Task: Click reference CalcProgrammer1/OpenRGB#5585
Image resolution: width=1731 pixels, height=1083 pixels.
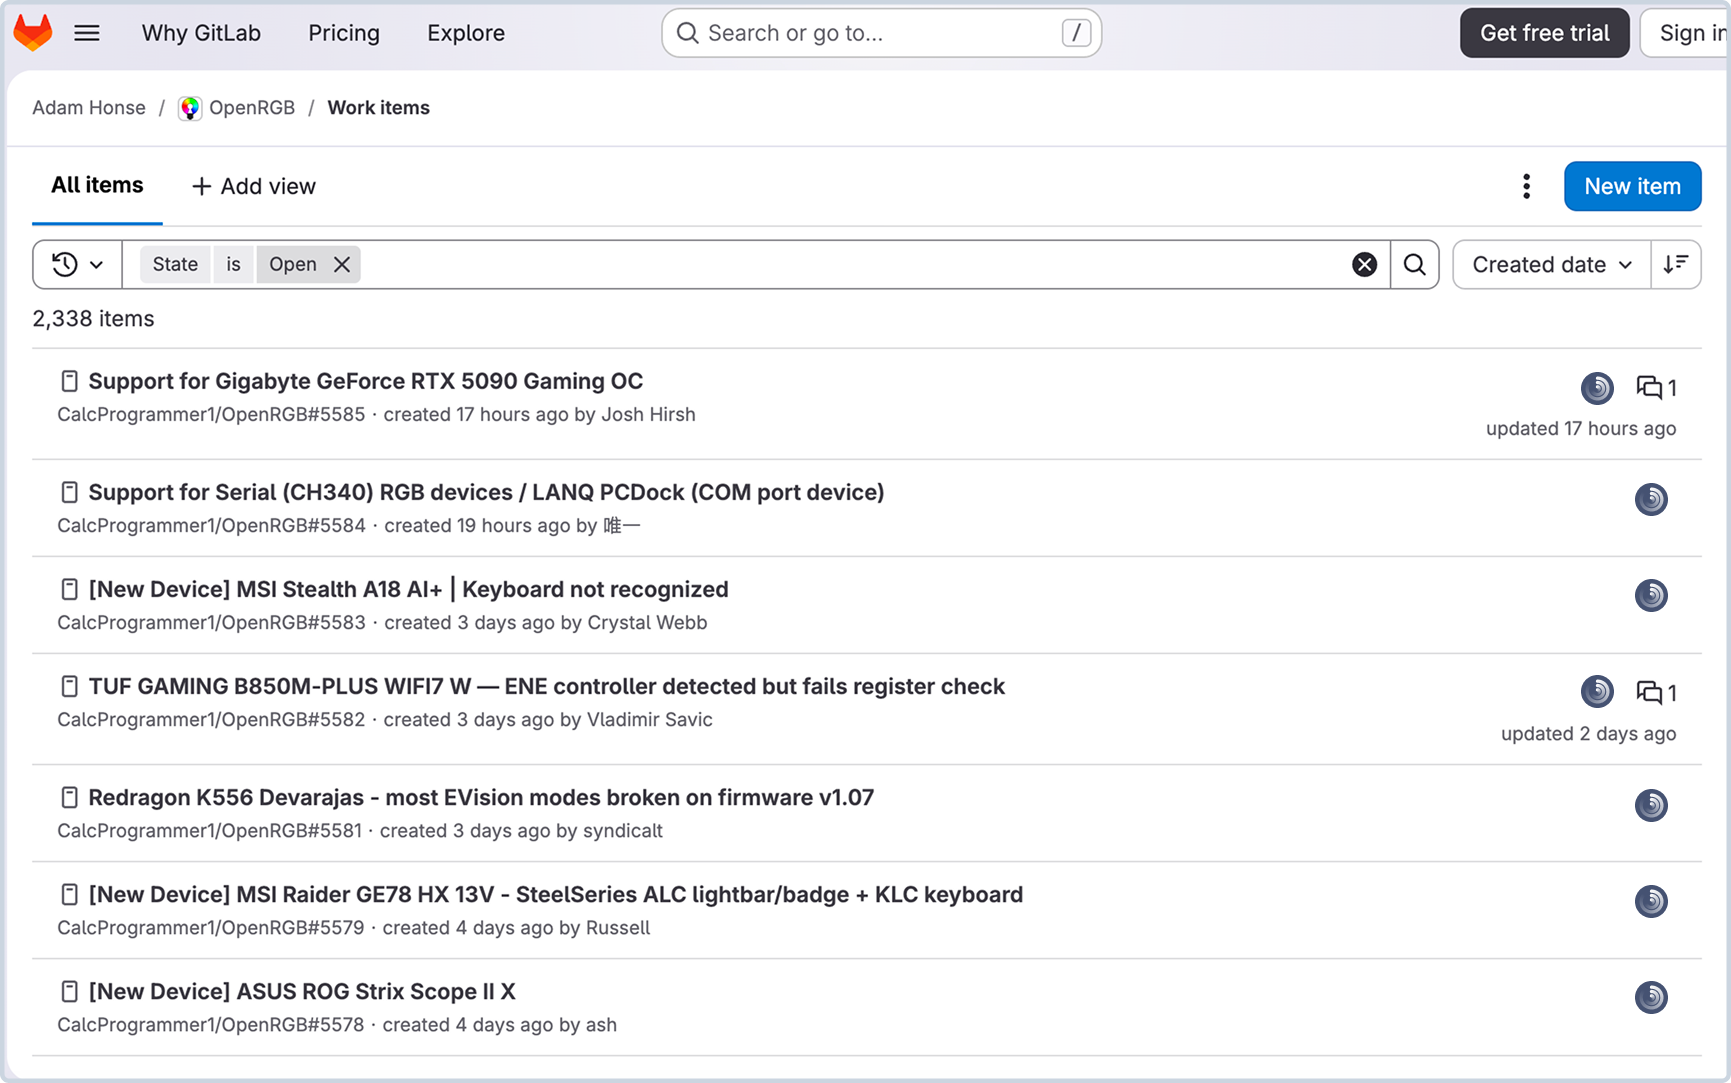Action: (x=211, y=414)
